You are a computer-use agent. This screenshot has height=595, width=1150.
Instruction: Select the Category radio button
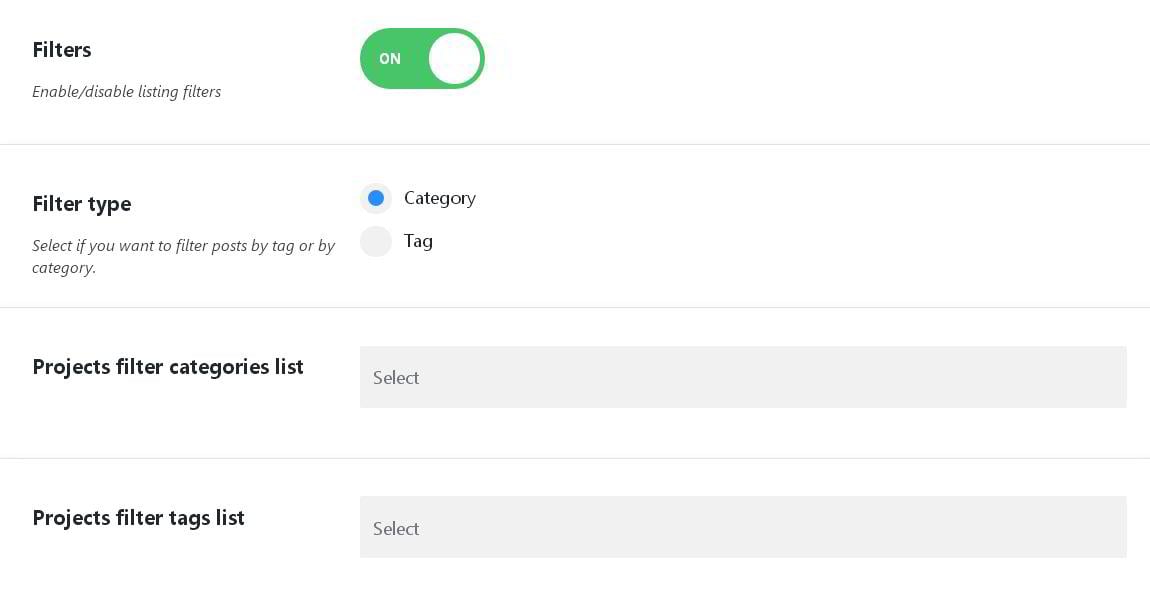pyautogui.click(x=376, y=198)
